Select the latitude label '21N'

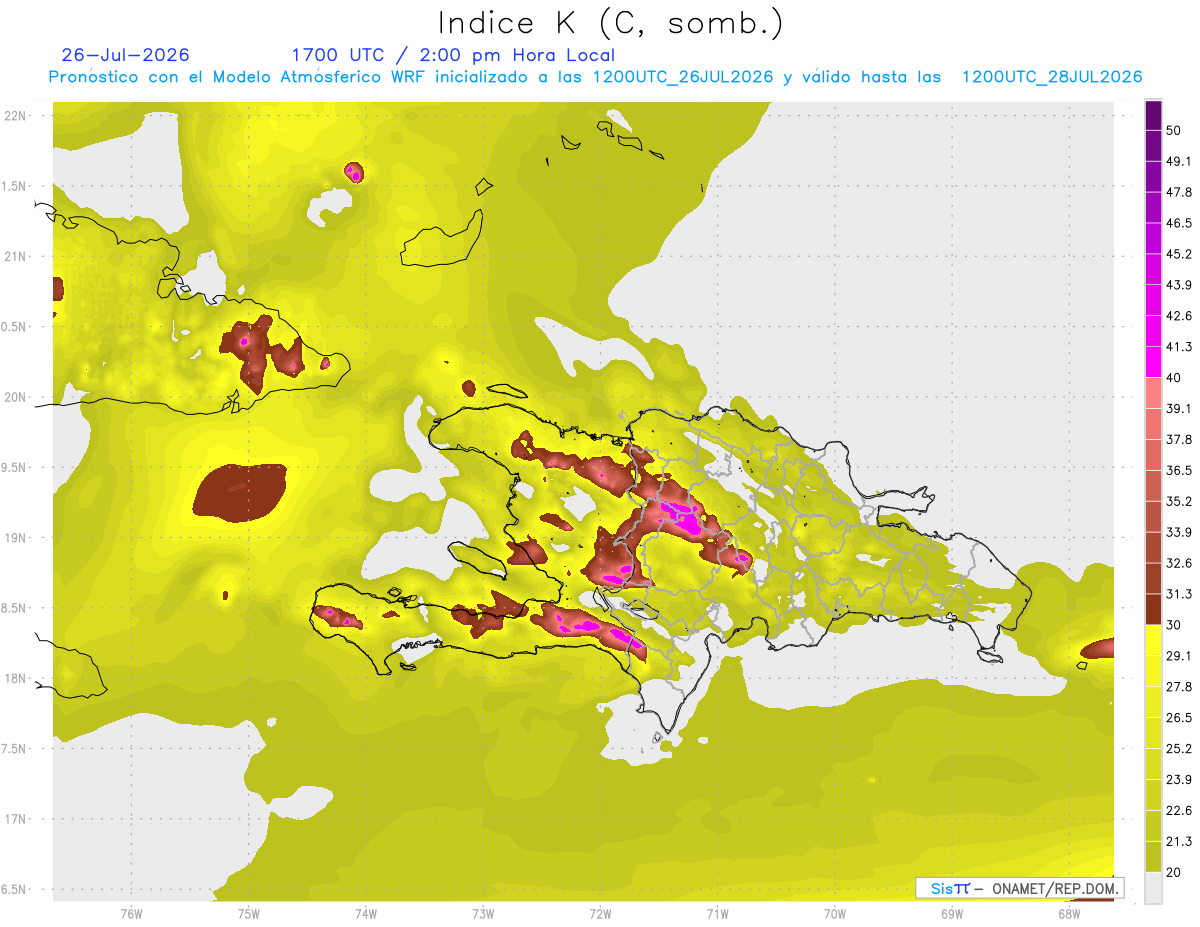pos(17,257)
